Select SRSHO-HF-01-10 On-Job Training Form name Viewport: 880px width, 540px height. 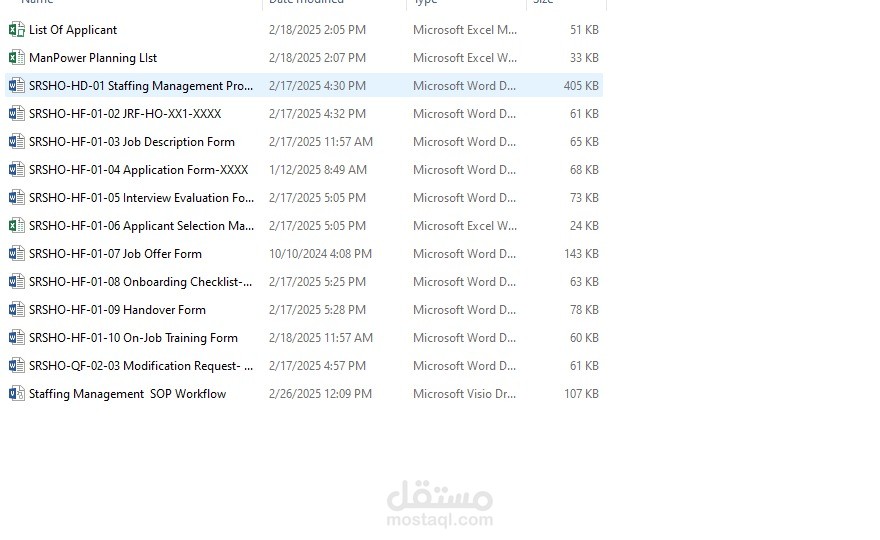tap(134, 338)
